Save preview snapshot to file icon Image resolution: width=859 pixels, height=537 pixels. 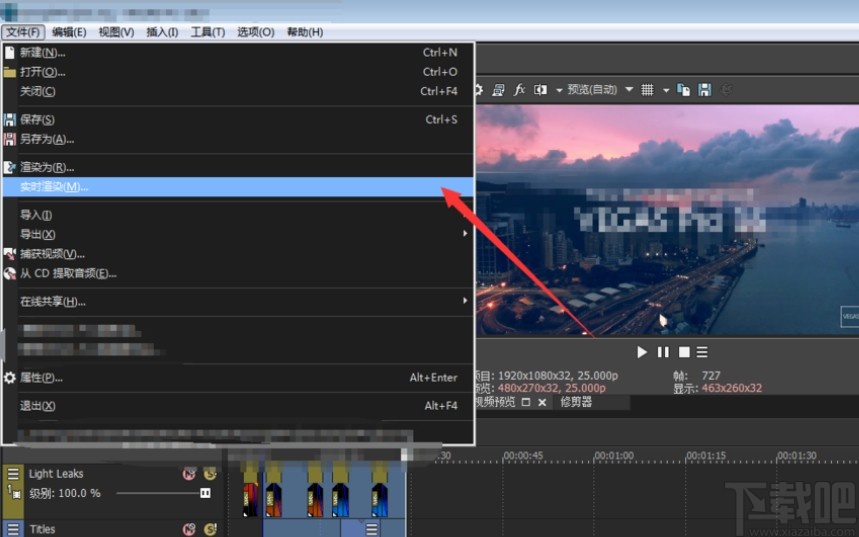704,90
